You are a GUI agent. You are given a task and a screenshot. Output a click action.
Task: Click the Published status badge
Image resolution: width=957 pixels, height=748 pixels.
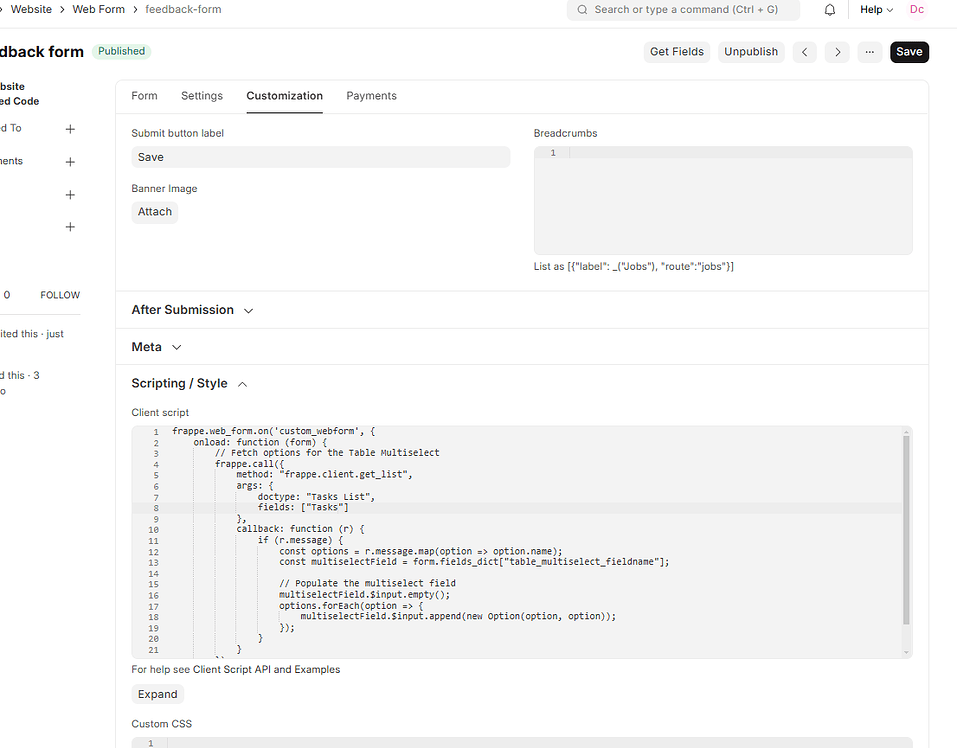121,51
